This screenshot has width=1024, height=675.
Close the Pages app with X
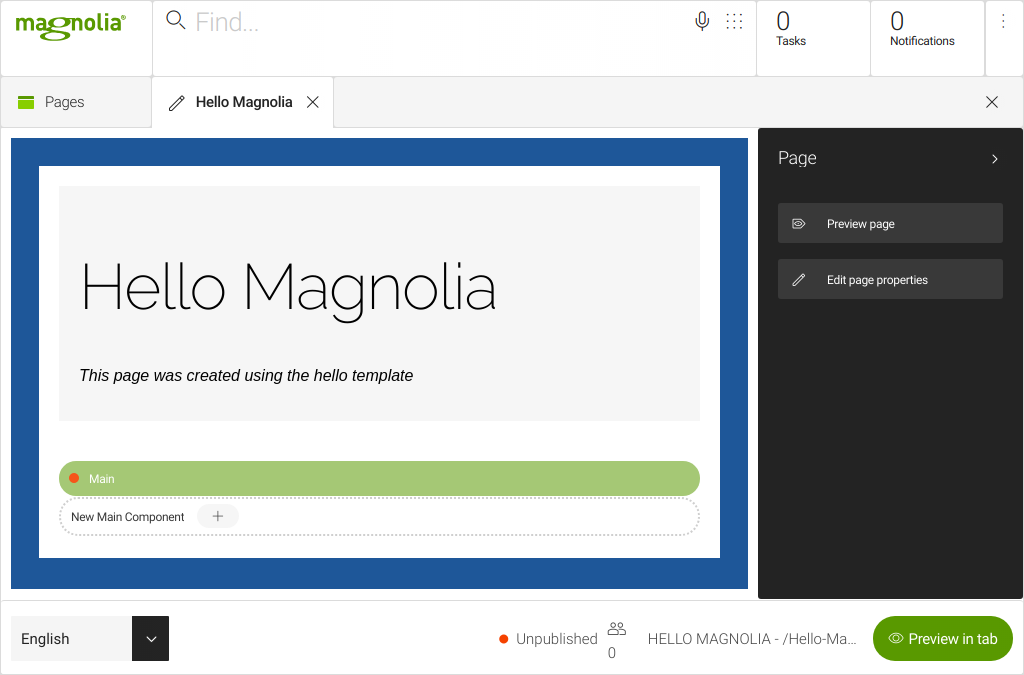click(991, 102)
